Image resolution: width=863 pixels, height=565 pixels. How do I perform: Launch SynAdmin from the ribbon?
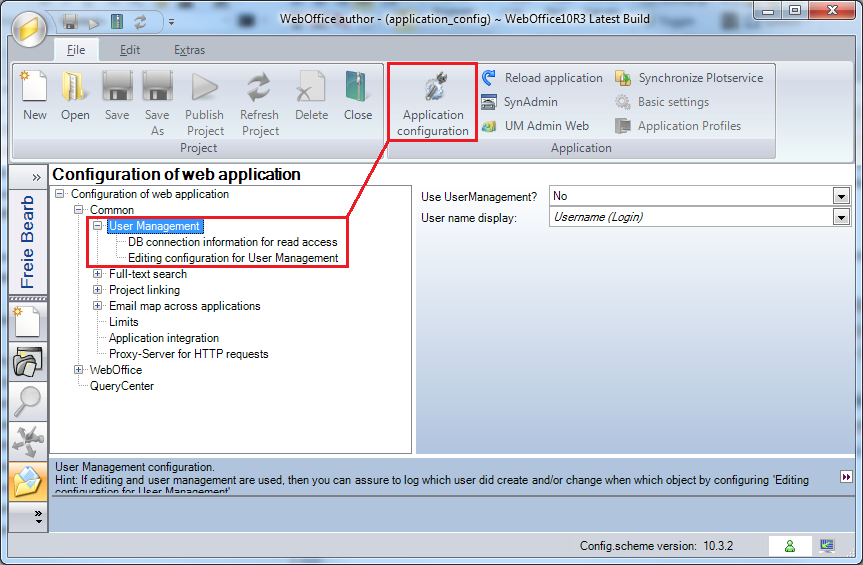(x=520, y=102)
